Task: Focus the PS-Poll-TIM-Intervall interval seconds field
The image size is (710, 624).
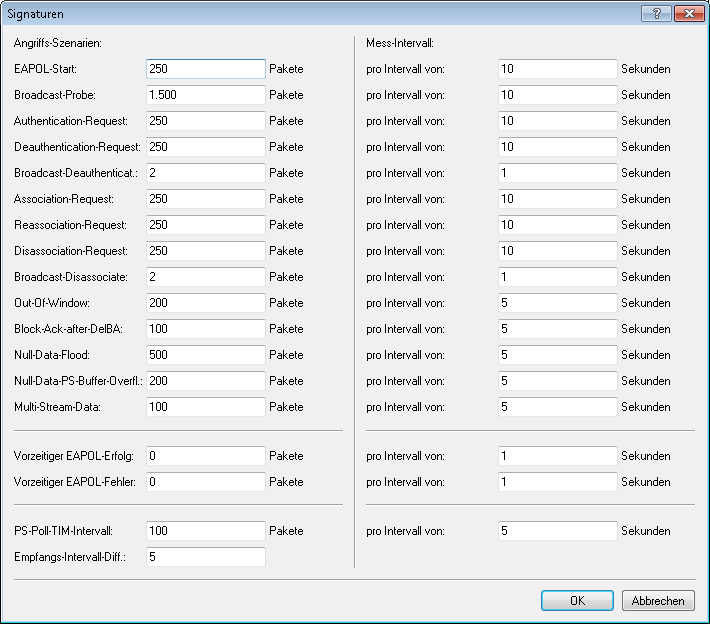Action: [x=557, y=531]
